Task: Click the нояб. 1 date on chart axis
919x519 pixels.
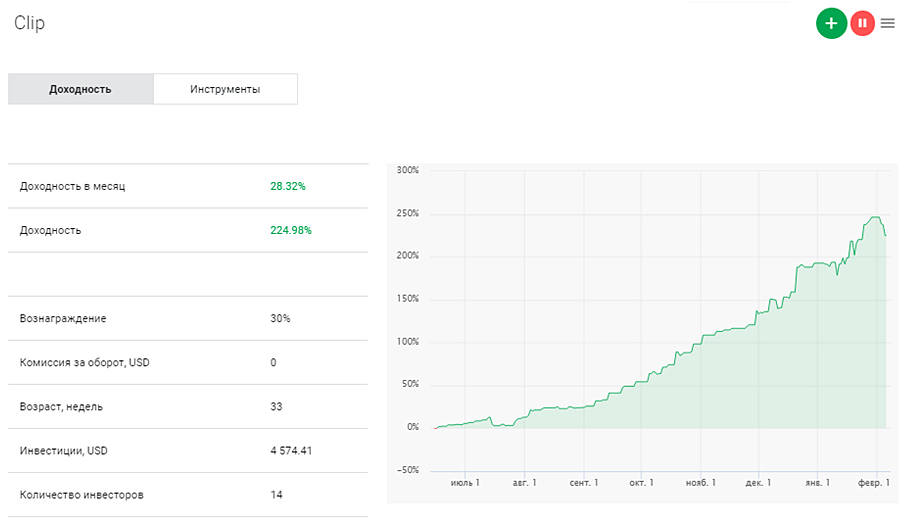Action: (x=699, y=482)
